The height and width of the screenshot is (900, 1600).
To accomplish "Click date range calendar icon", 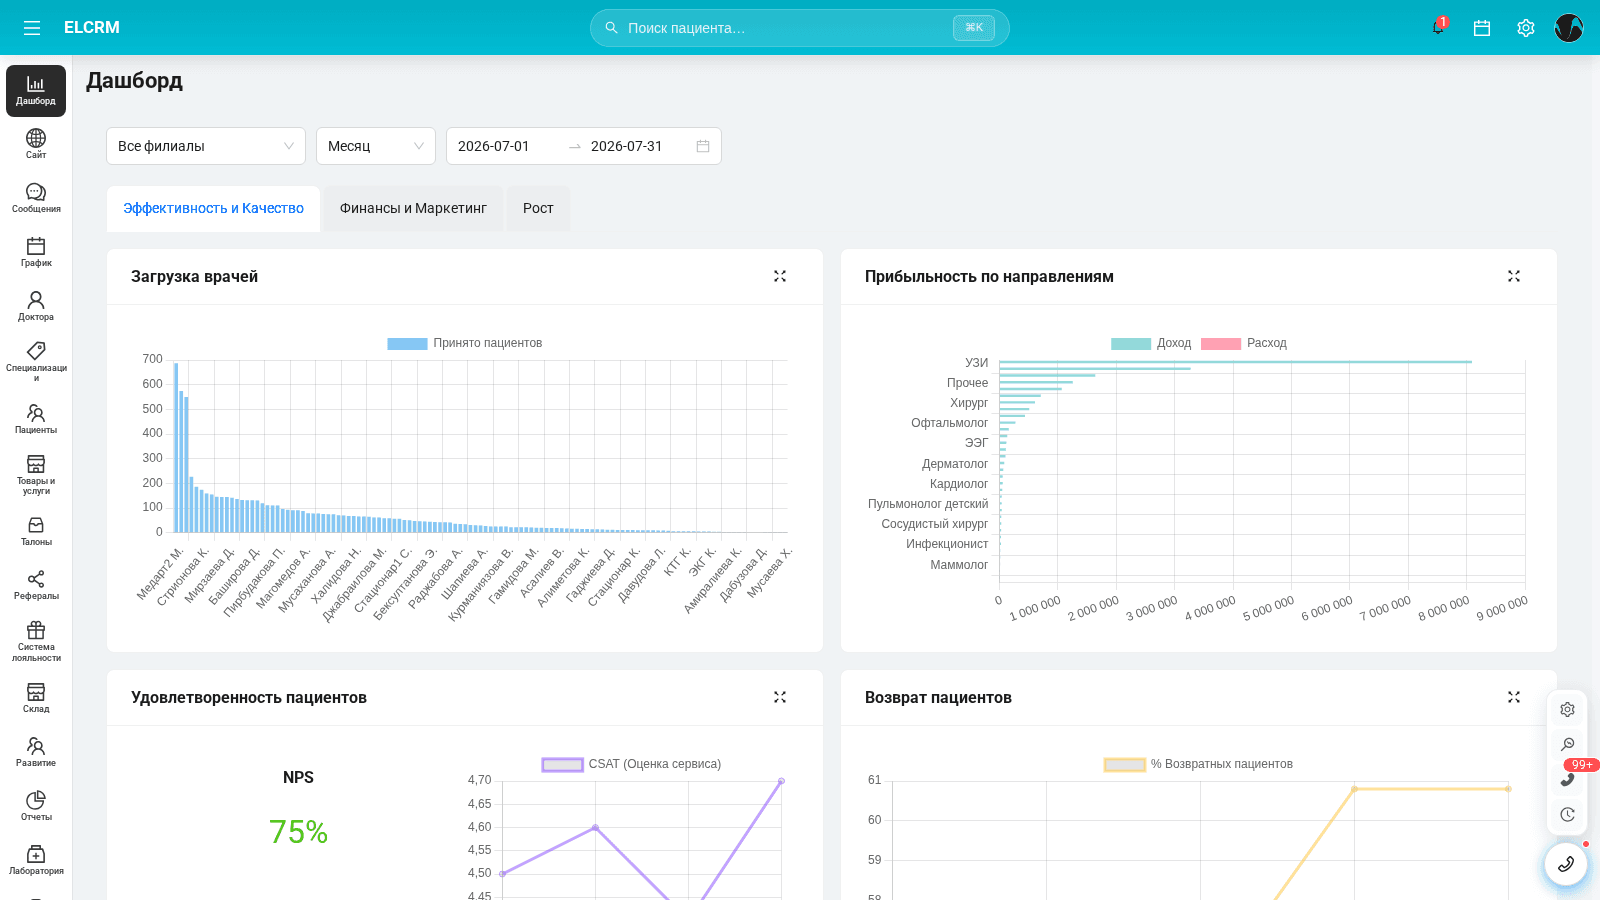I will pyautogui.click(x=703, y=146).
